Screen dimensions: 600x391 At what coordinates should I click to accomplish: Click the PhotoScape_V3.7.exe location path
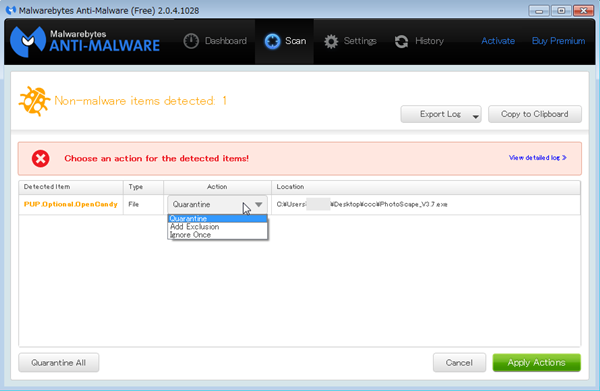click(362, 204)
